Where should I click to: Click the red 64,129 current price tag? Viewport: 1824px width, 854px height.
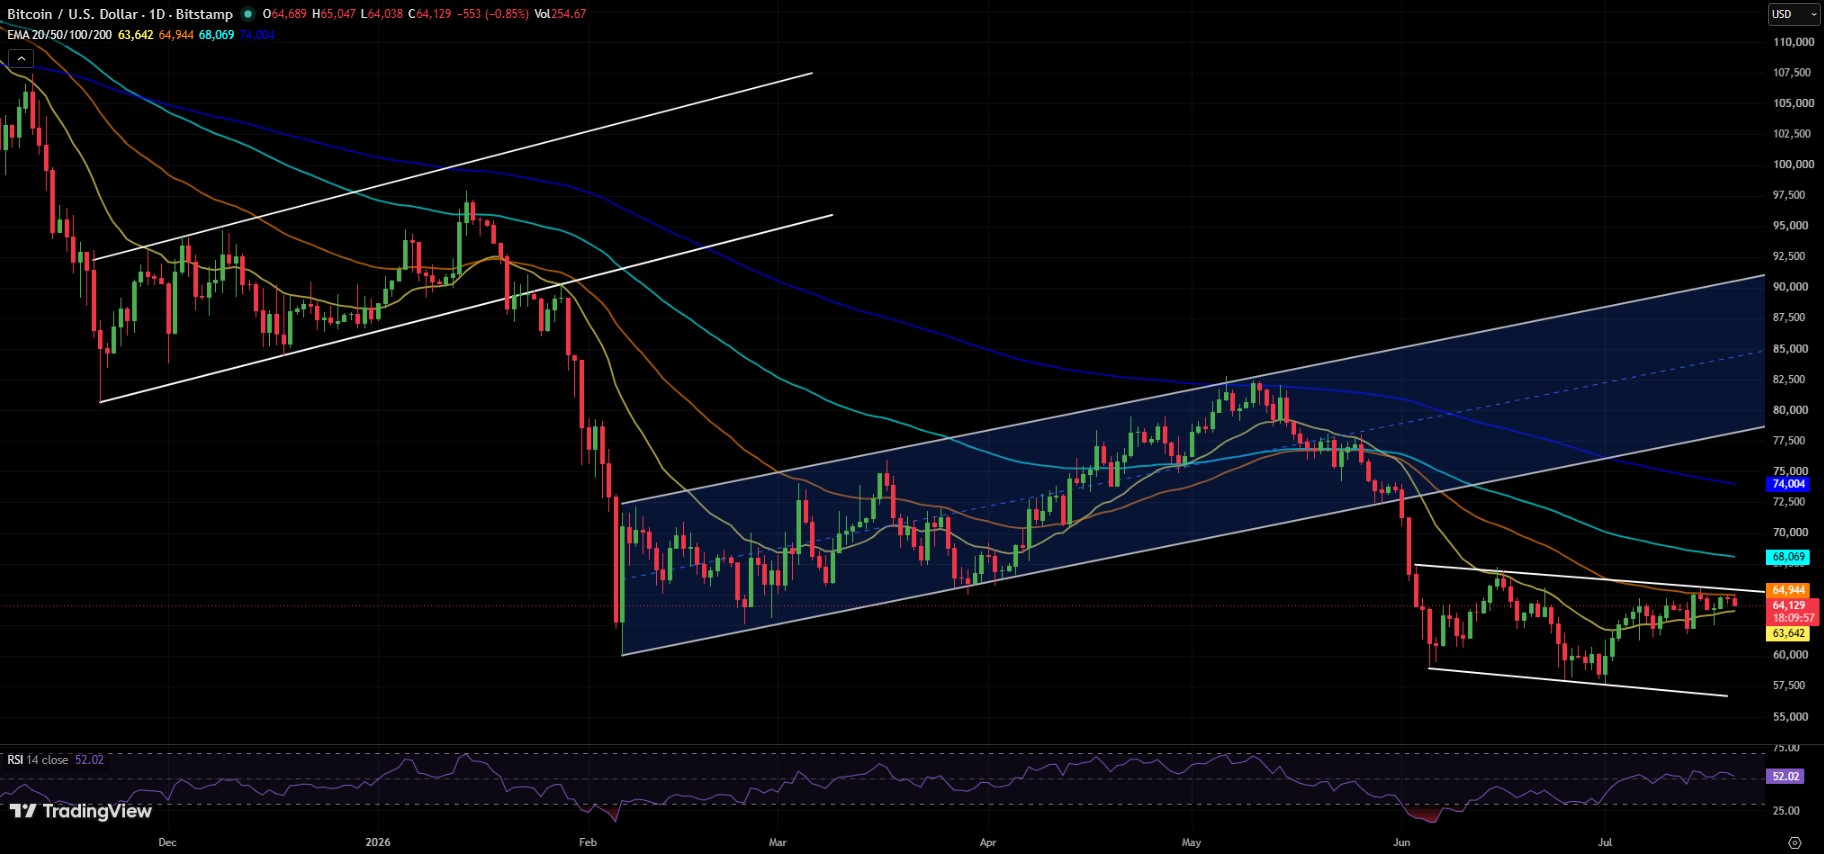[x=1789, y=605]
